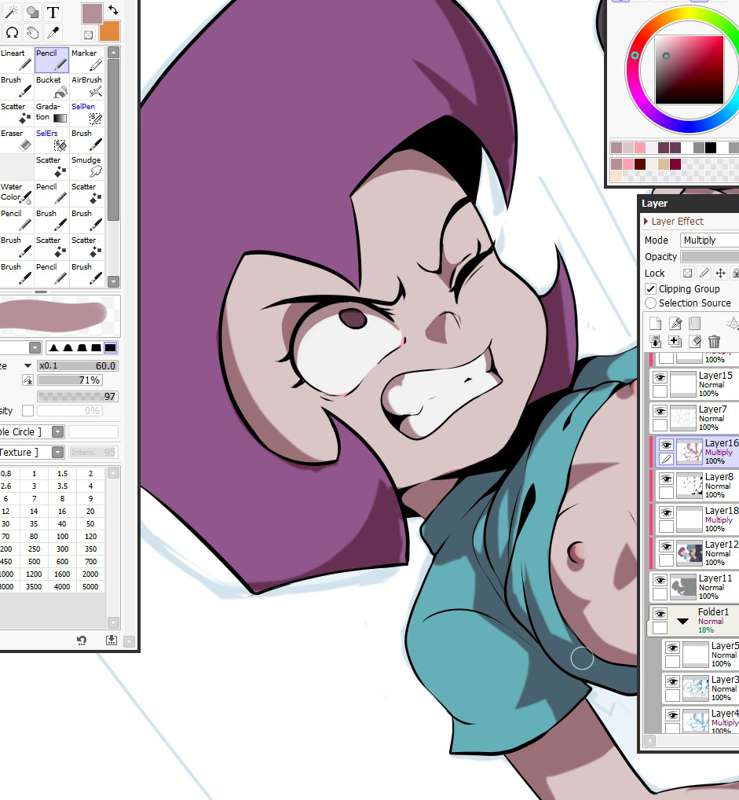Select the Selection Source radio button
Viewport: 739px width, 800px height.
click(650, 303)
